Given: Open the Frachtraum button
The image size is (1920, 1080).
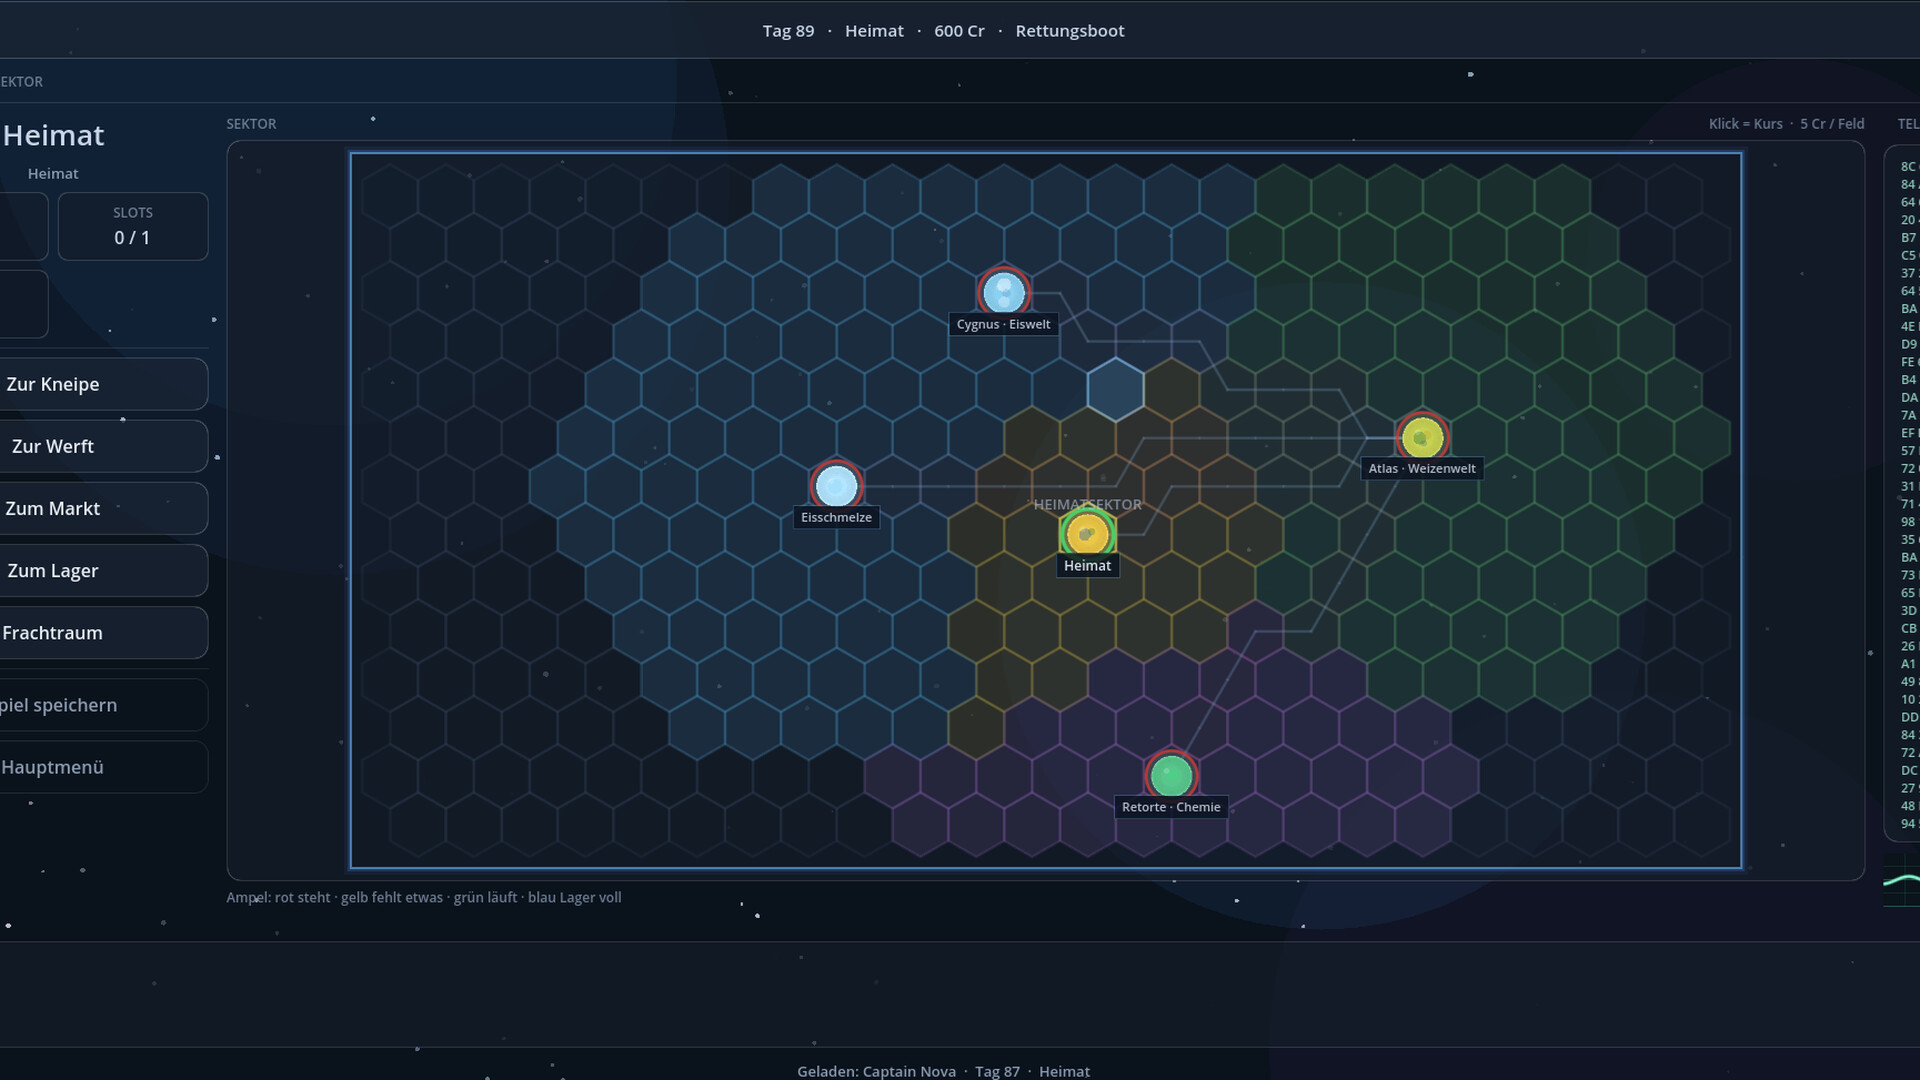Looking at the screenshot, I should [x=104, y=633].
